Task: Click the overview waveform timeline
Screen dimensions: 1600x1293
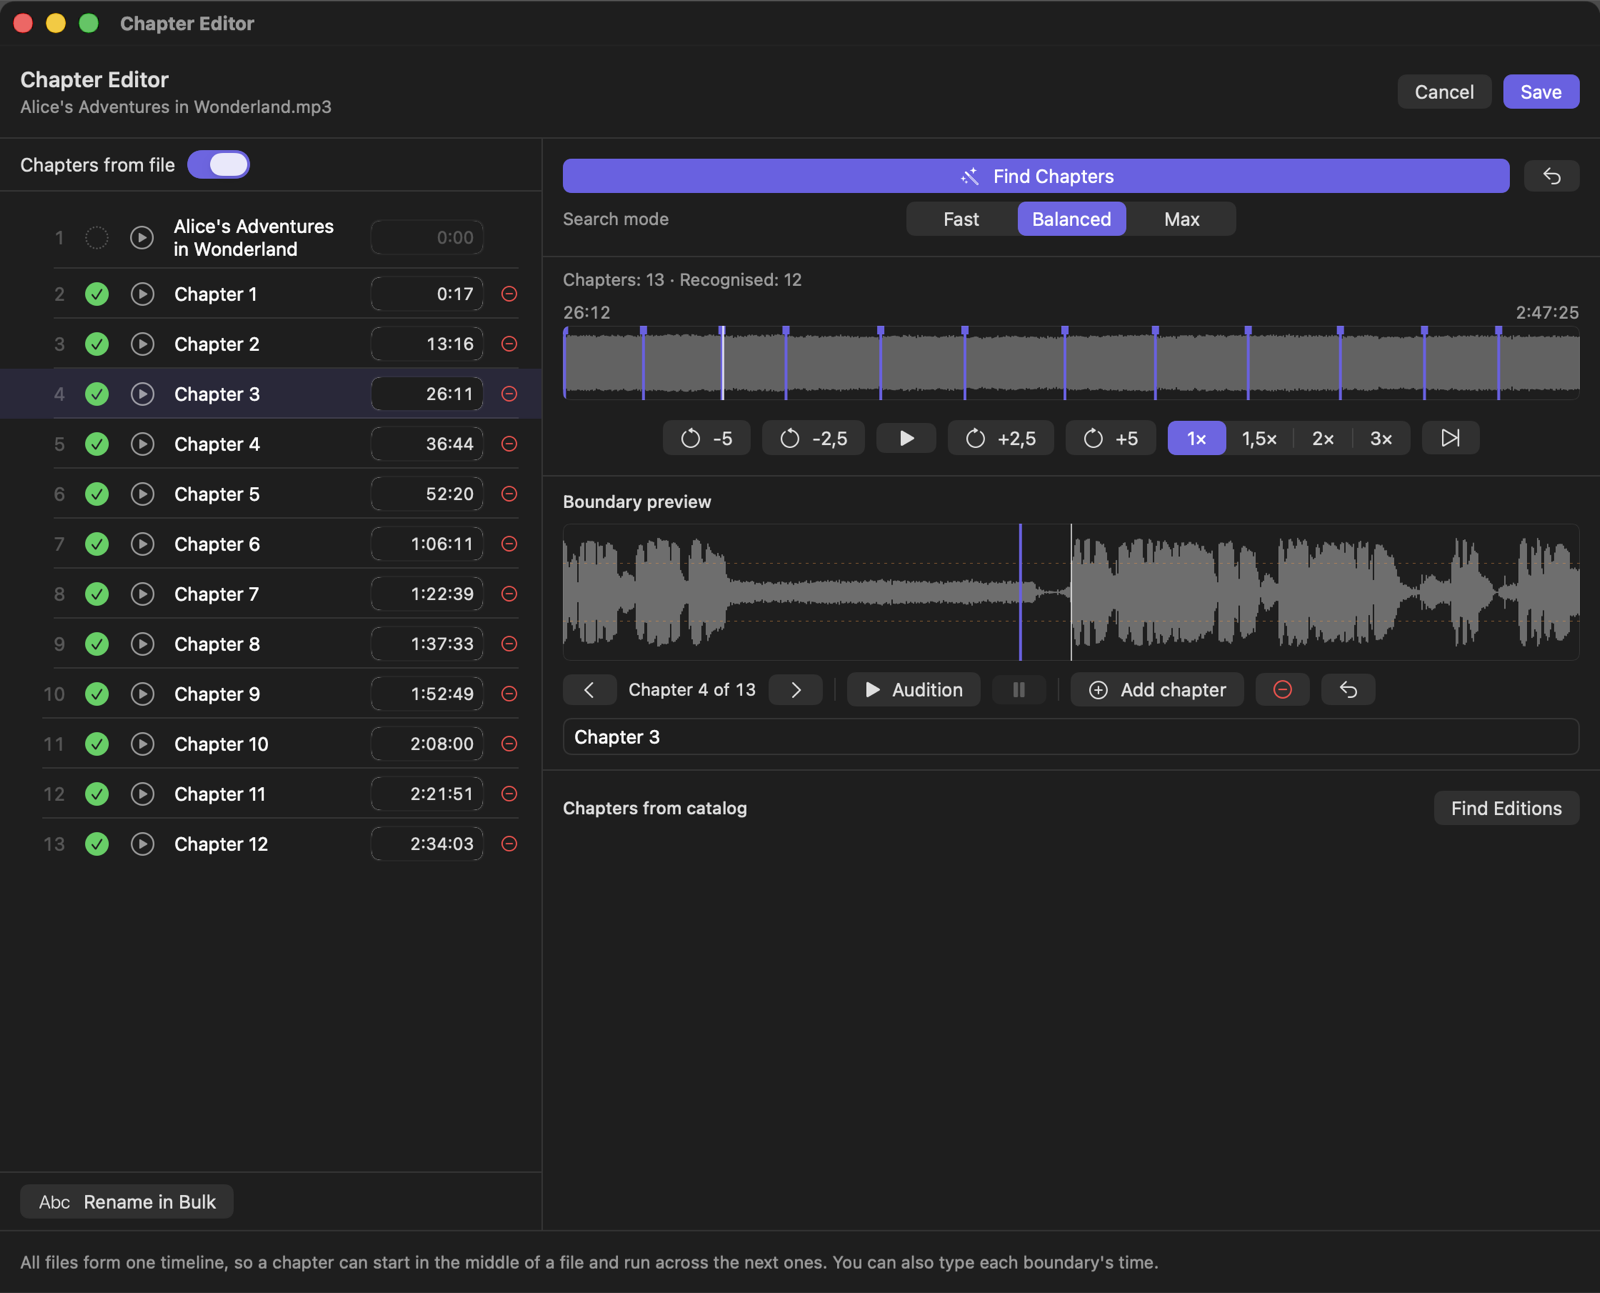Action: [1071, 364]
